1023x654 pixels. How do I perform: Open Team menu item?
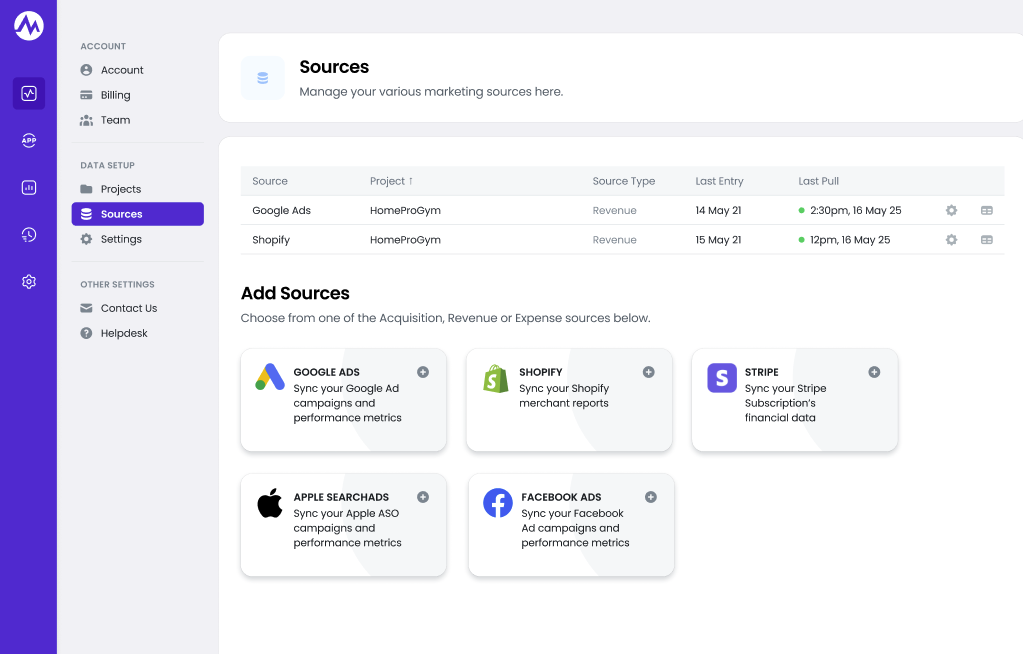[x=138, y=120]
